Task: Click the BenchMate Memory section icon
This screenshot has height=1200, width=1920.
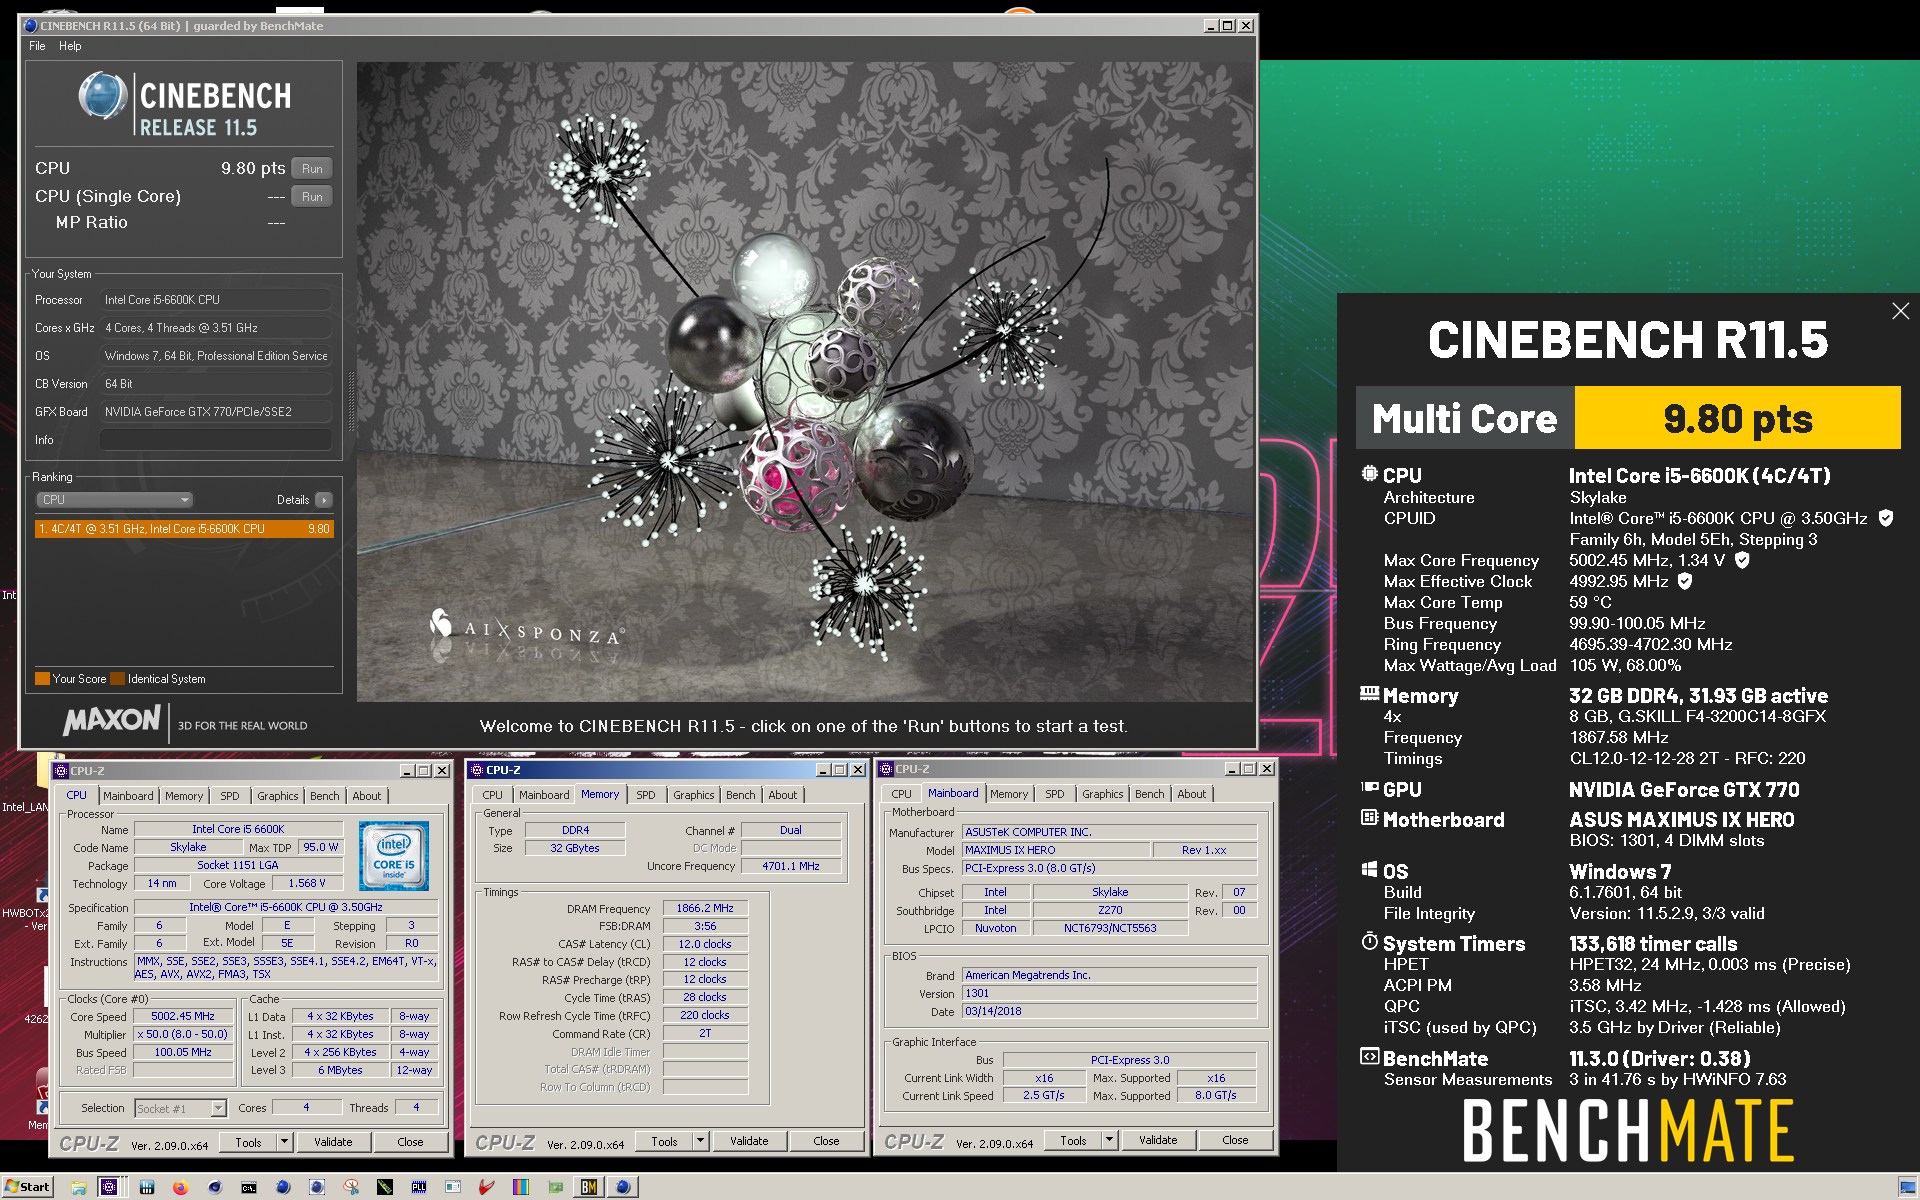Action: pos(1369,693)
